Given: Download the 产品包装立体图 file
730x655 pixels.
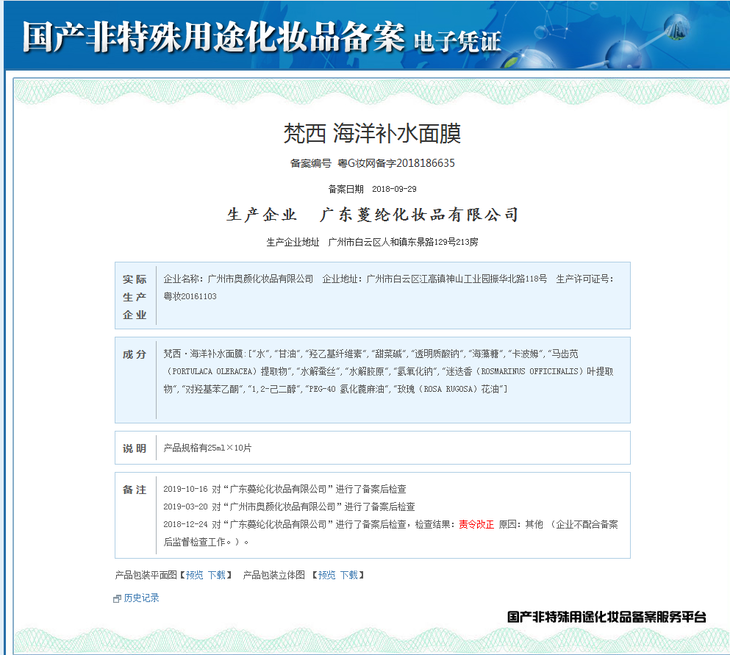Looking at the screenshot, I should [x=349, y=575].
